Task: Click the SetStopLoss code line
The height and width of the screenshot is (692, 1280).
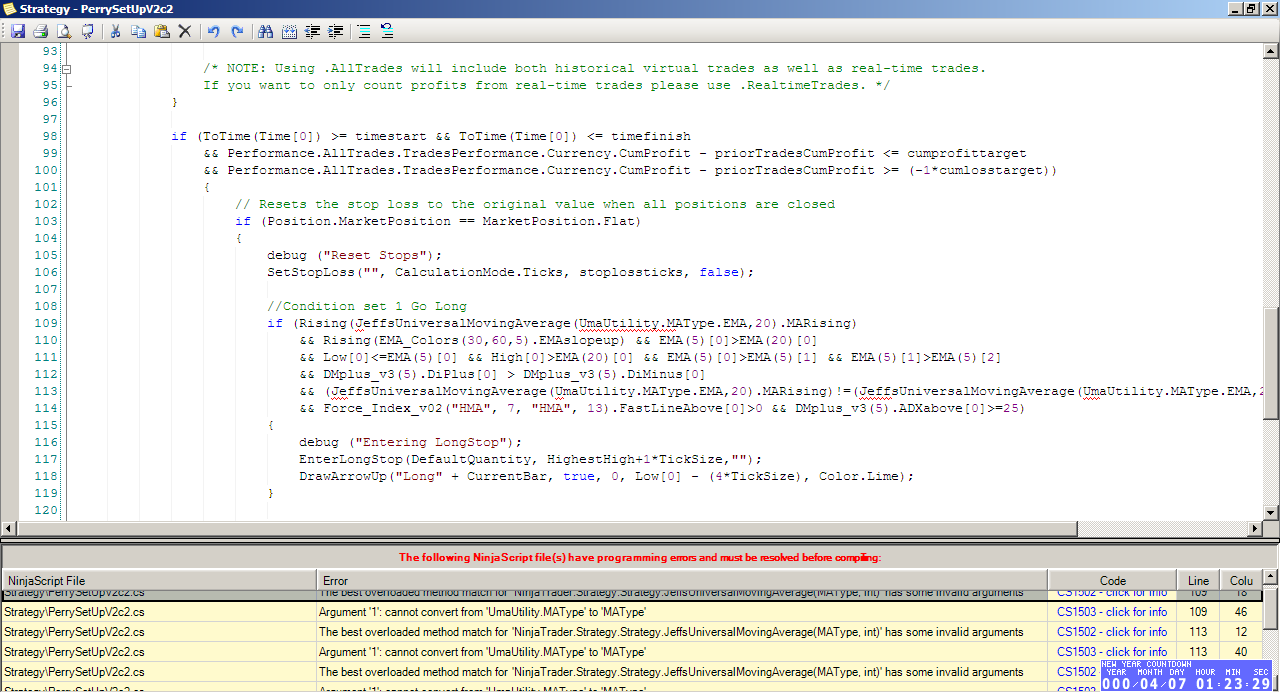Action: 510,272
